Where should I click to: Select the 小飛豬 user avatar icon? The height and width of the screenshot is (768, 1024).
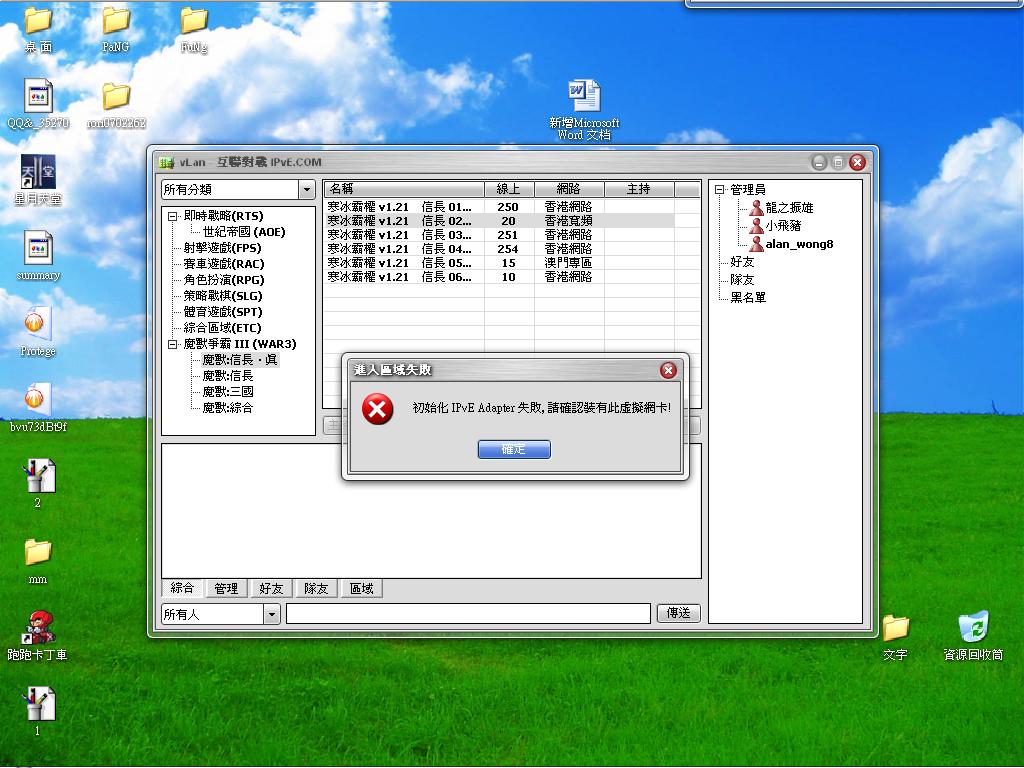[x=756, y=226]
